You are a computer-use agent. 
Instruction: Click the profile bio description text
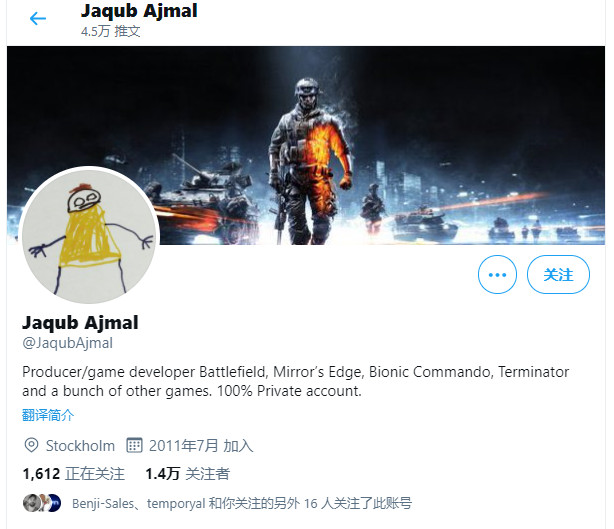pyautogui.click(x=296, y=381)
